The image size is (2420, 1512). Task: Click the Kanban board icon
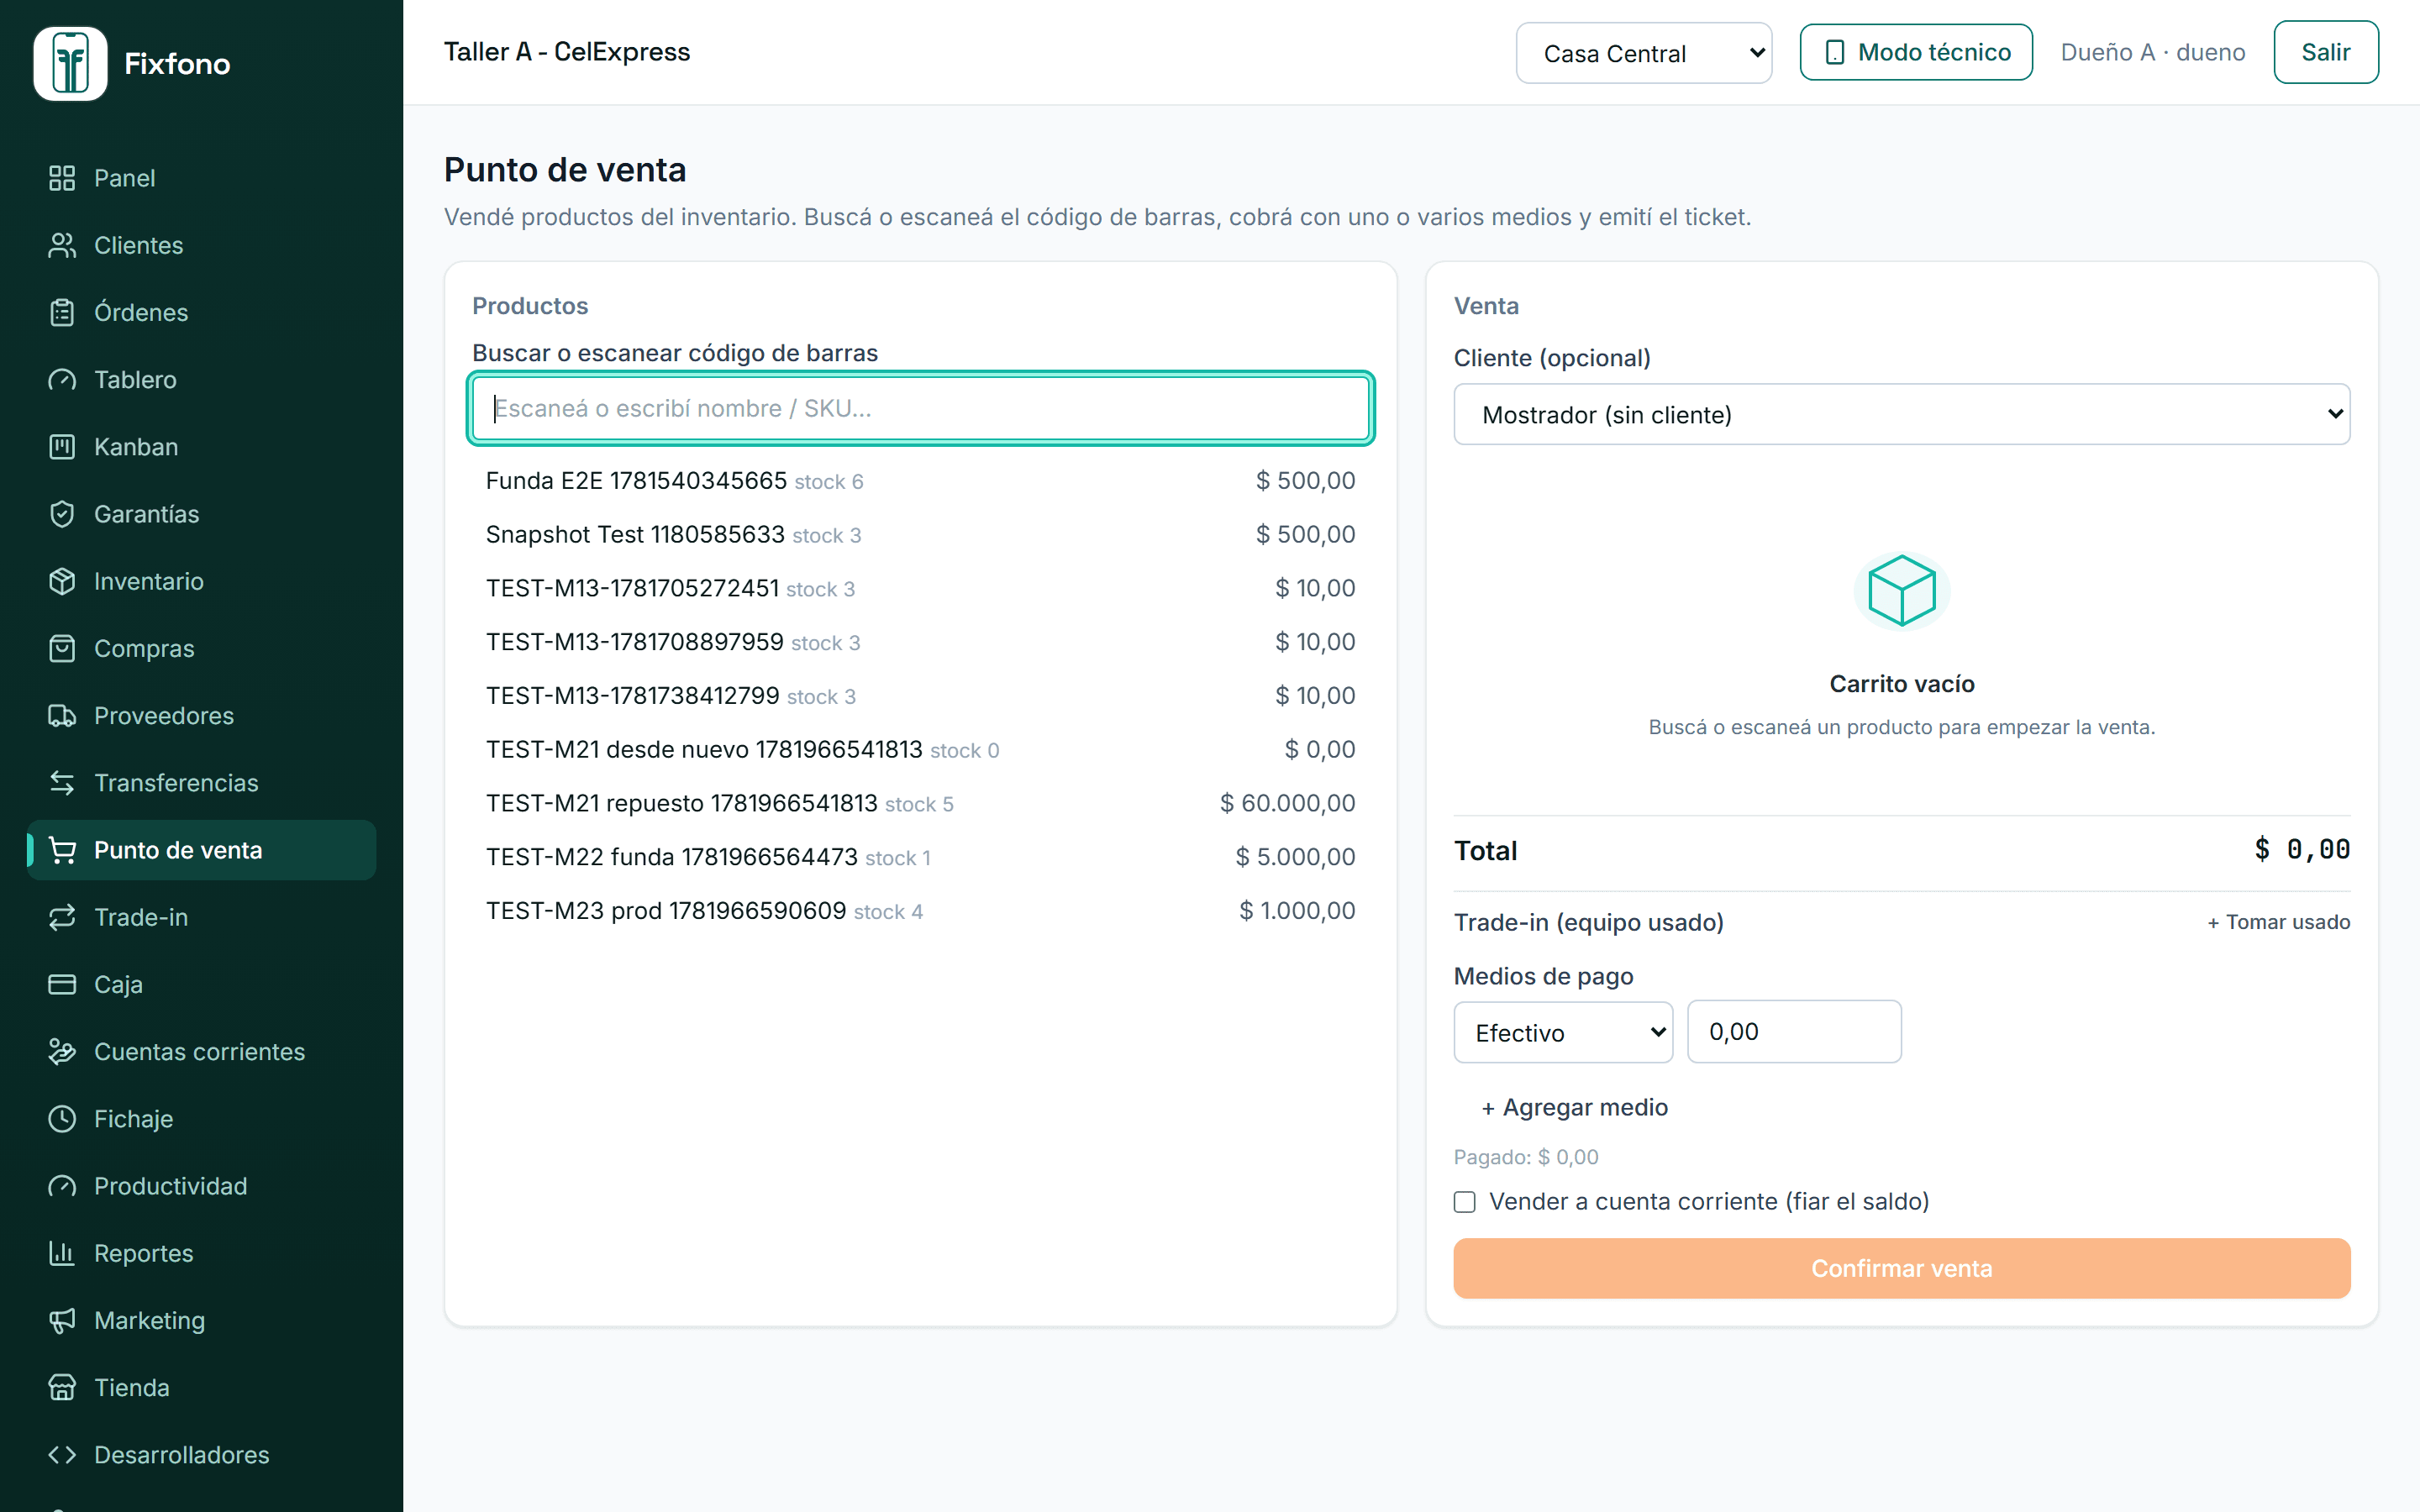point(62,446)
